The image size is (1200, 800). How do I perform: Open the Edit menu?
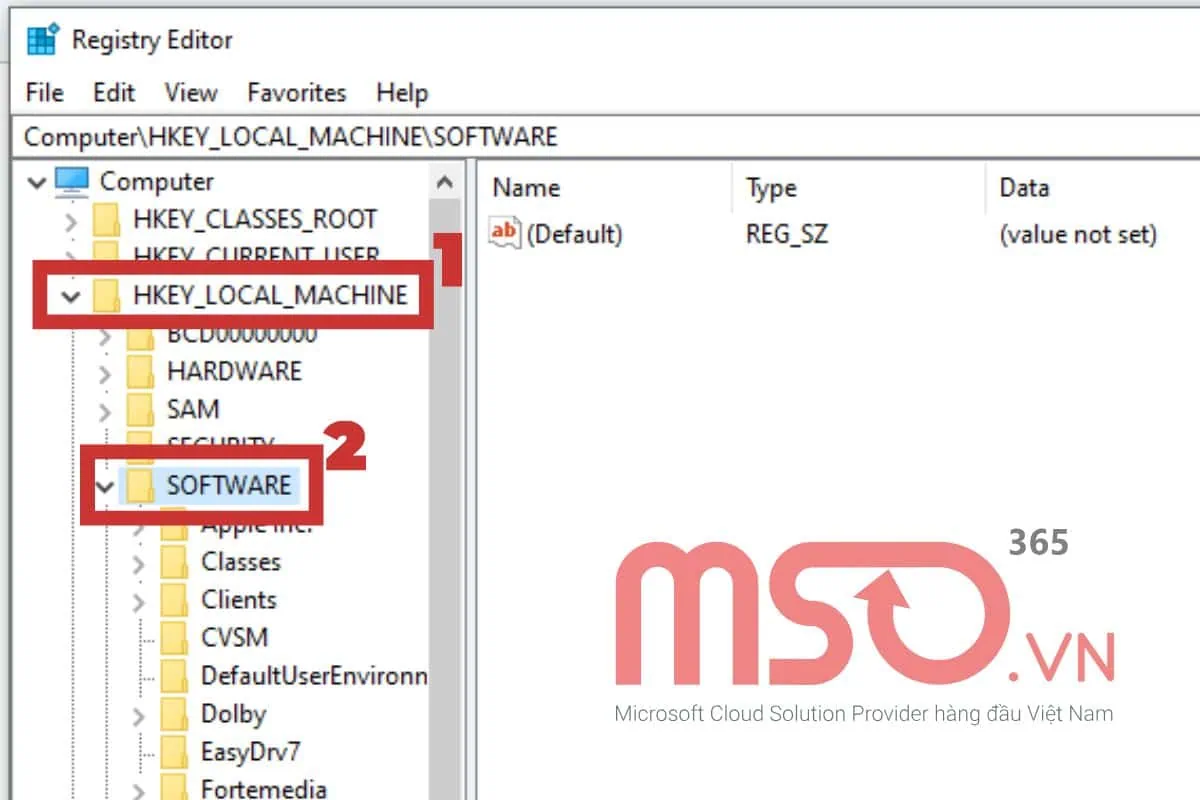(113, 92)
